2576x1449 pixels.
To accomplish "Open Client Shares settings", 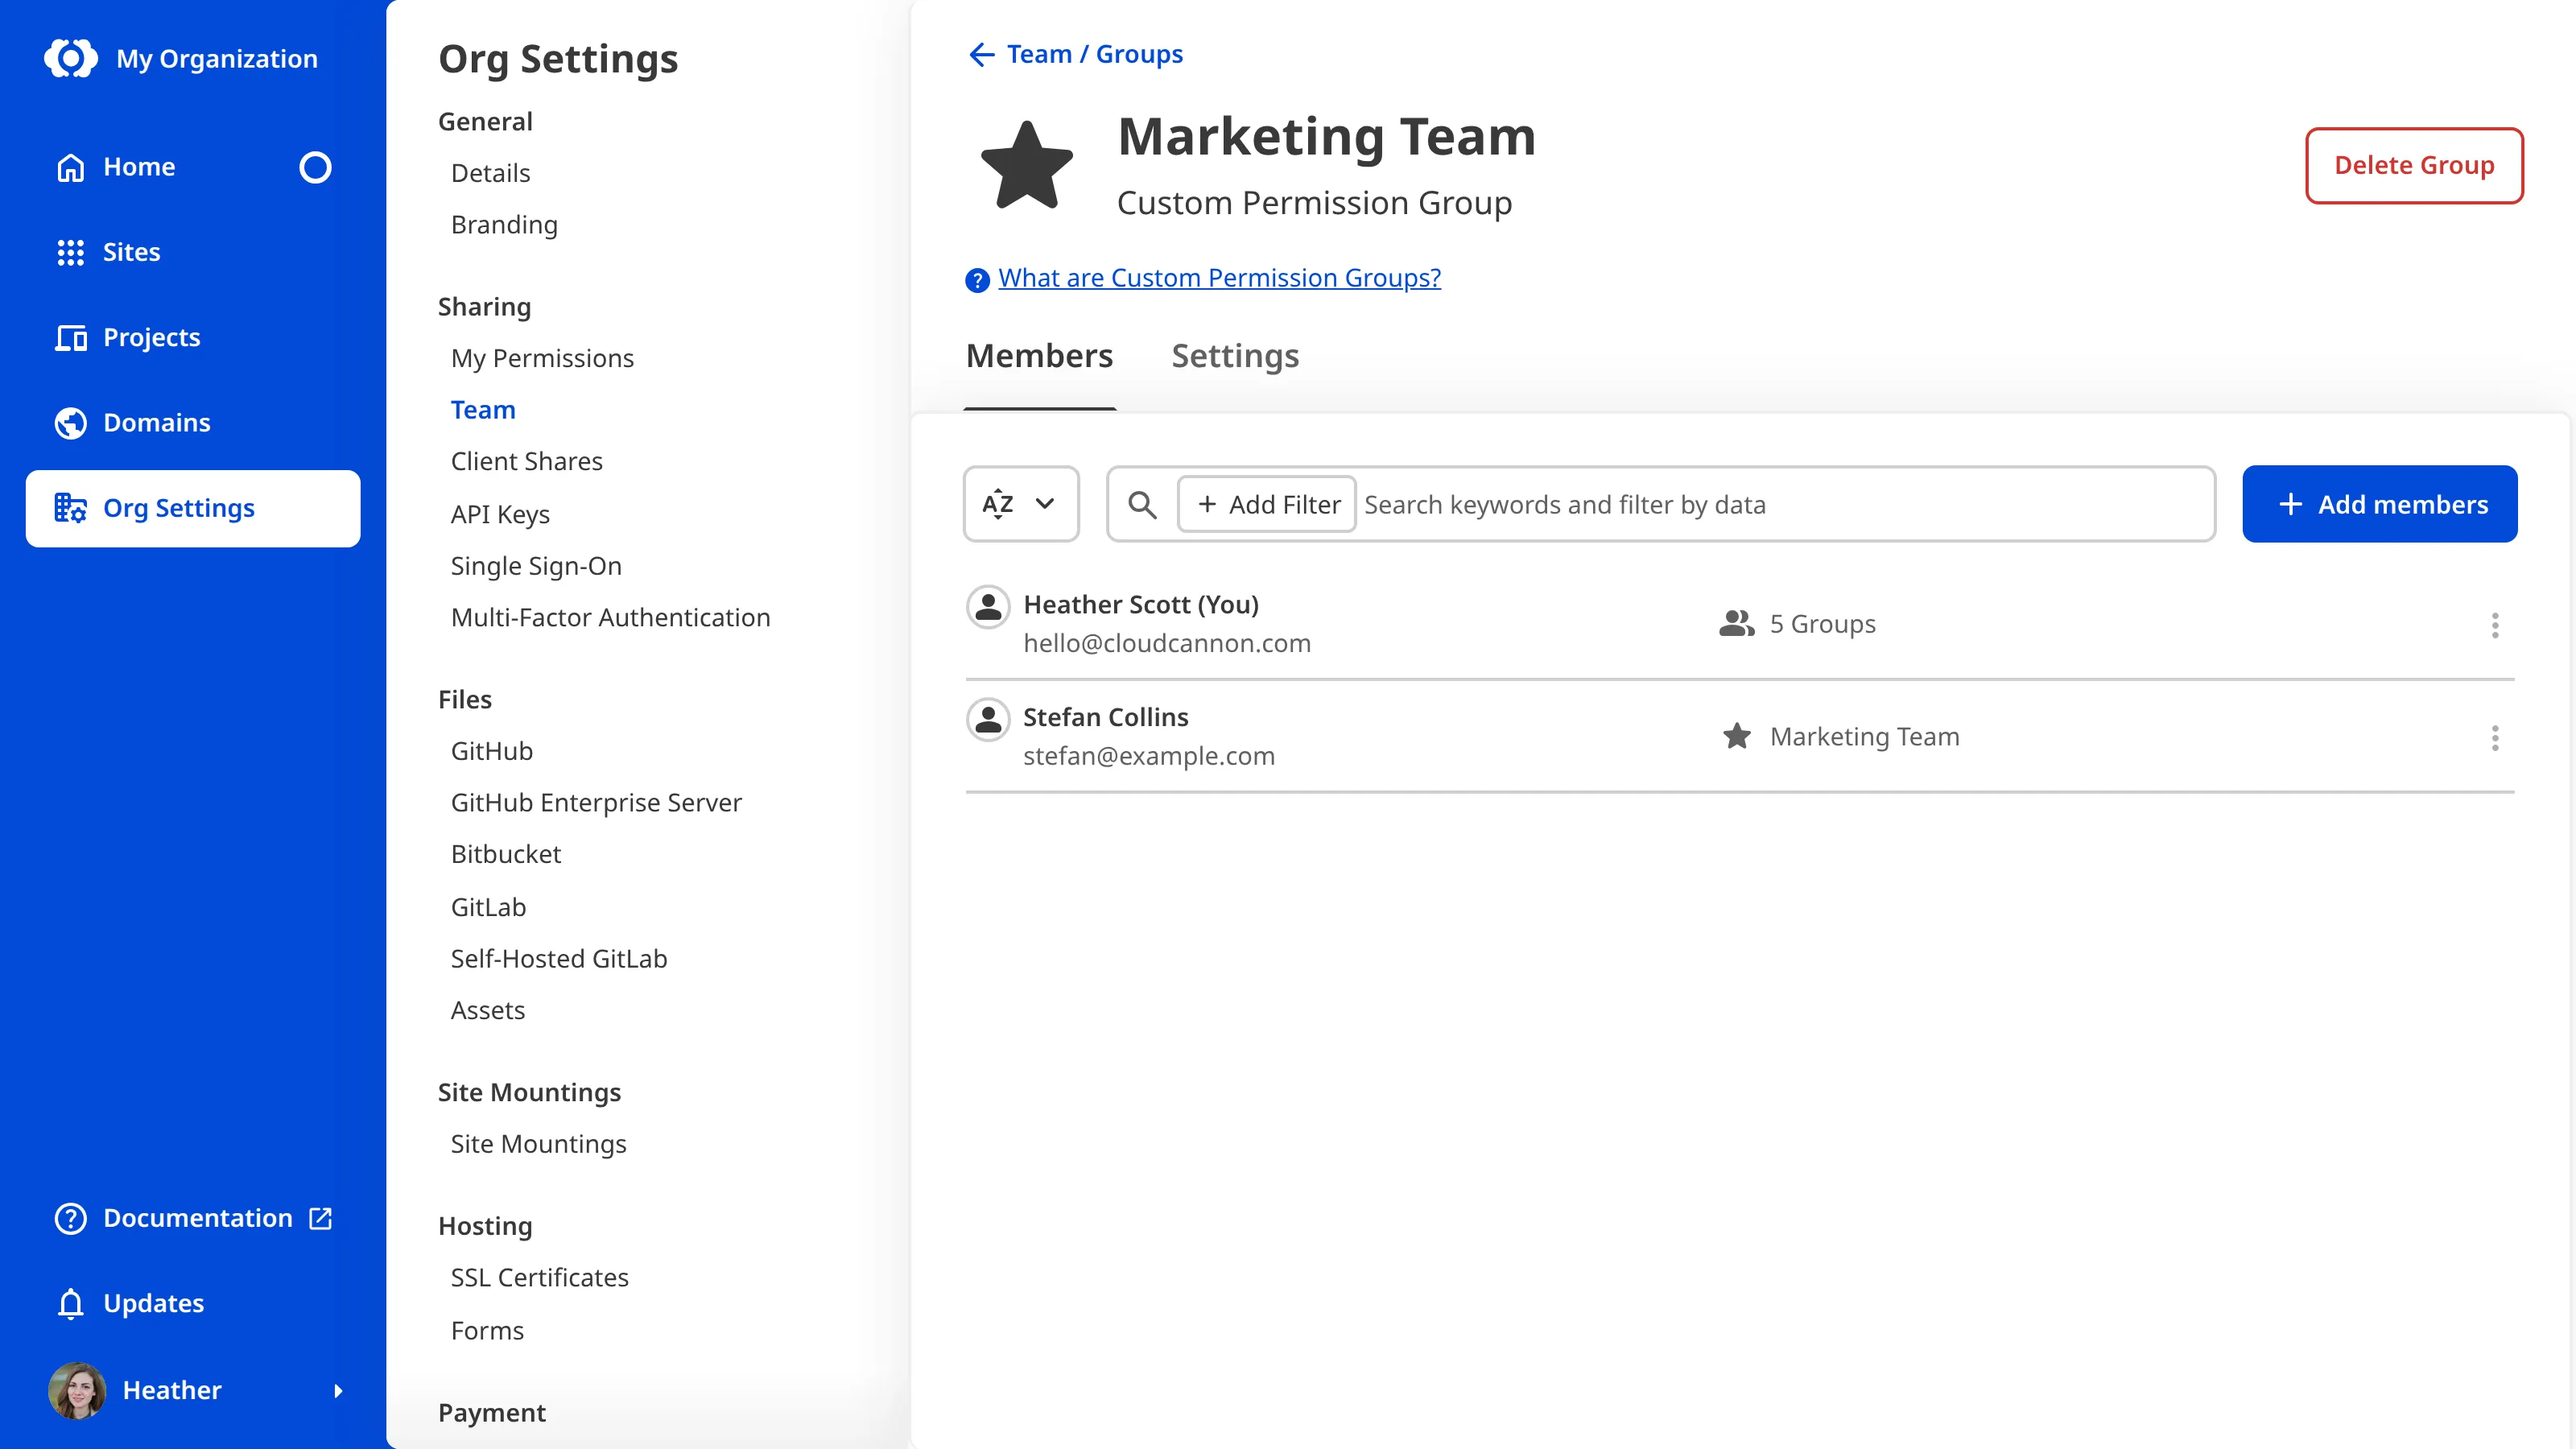I will (x=526, y=462).
